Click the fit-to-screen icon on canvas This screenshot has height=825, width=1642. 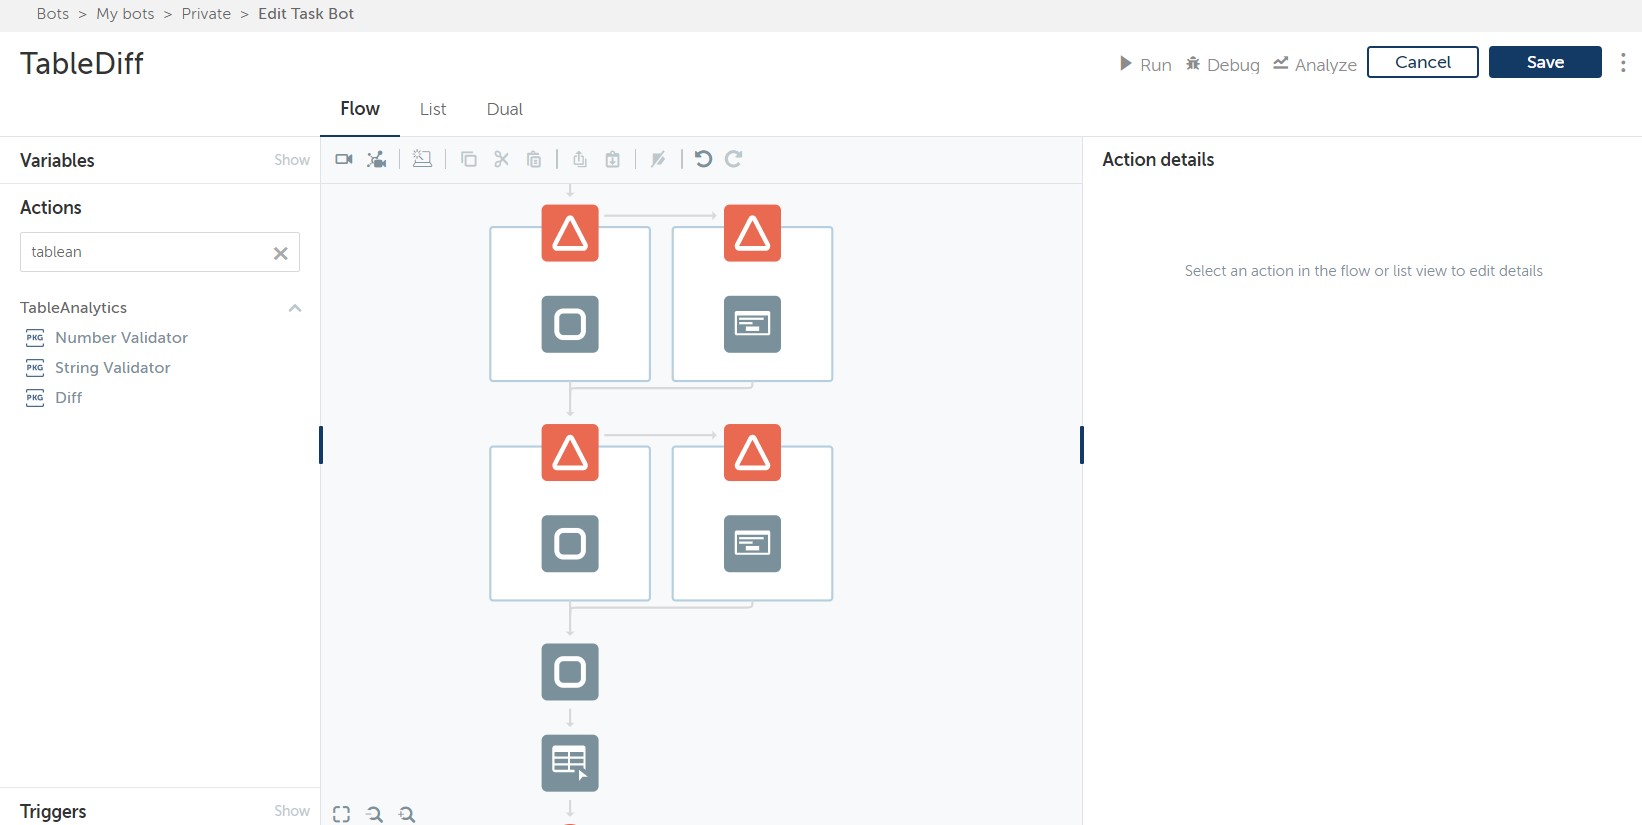coord(342,814)
